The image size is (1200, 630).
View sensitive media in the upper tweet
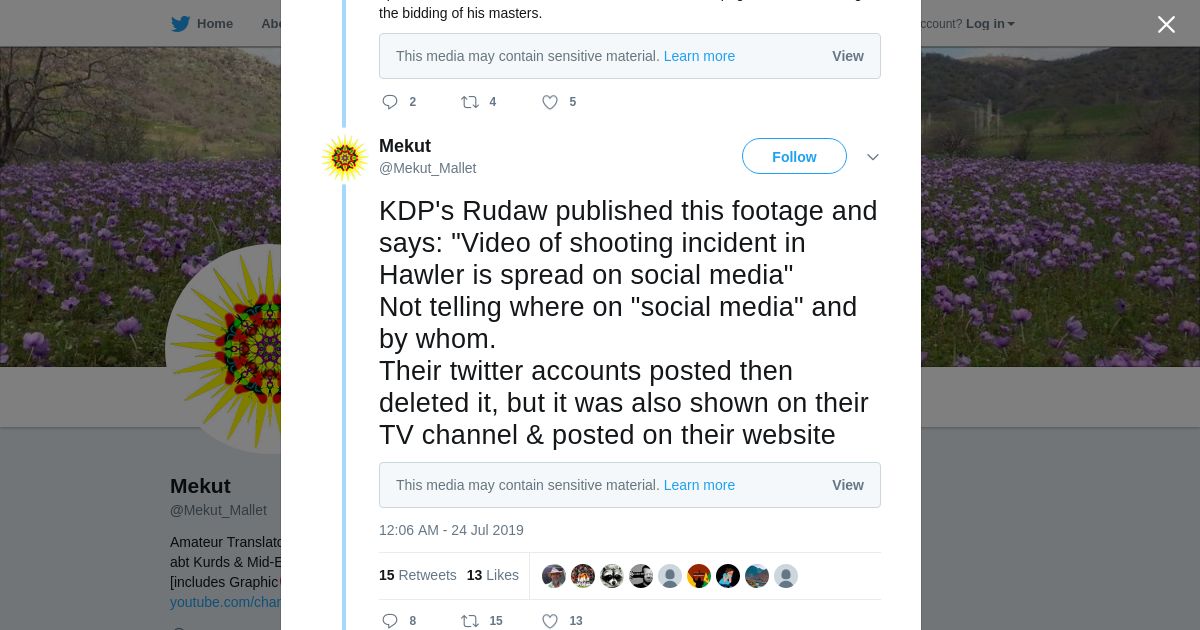847,56
